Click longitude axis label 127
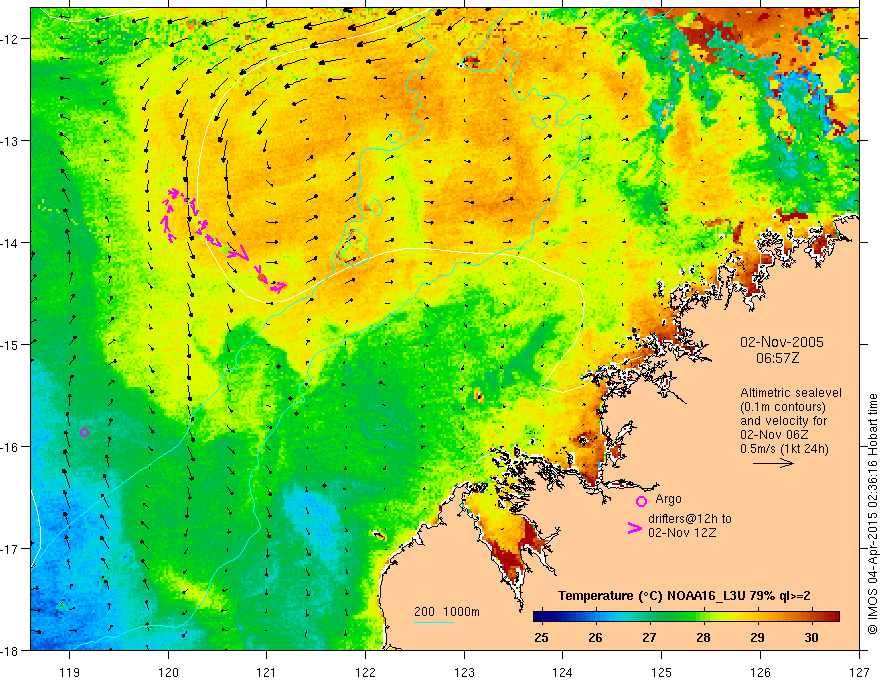 859,673
